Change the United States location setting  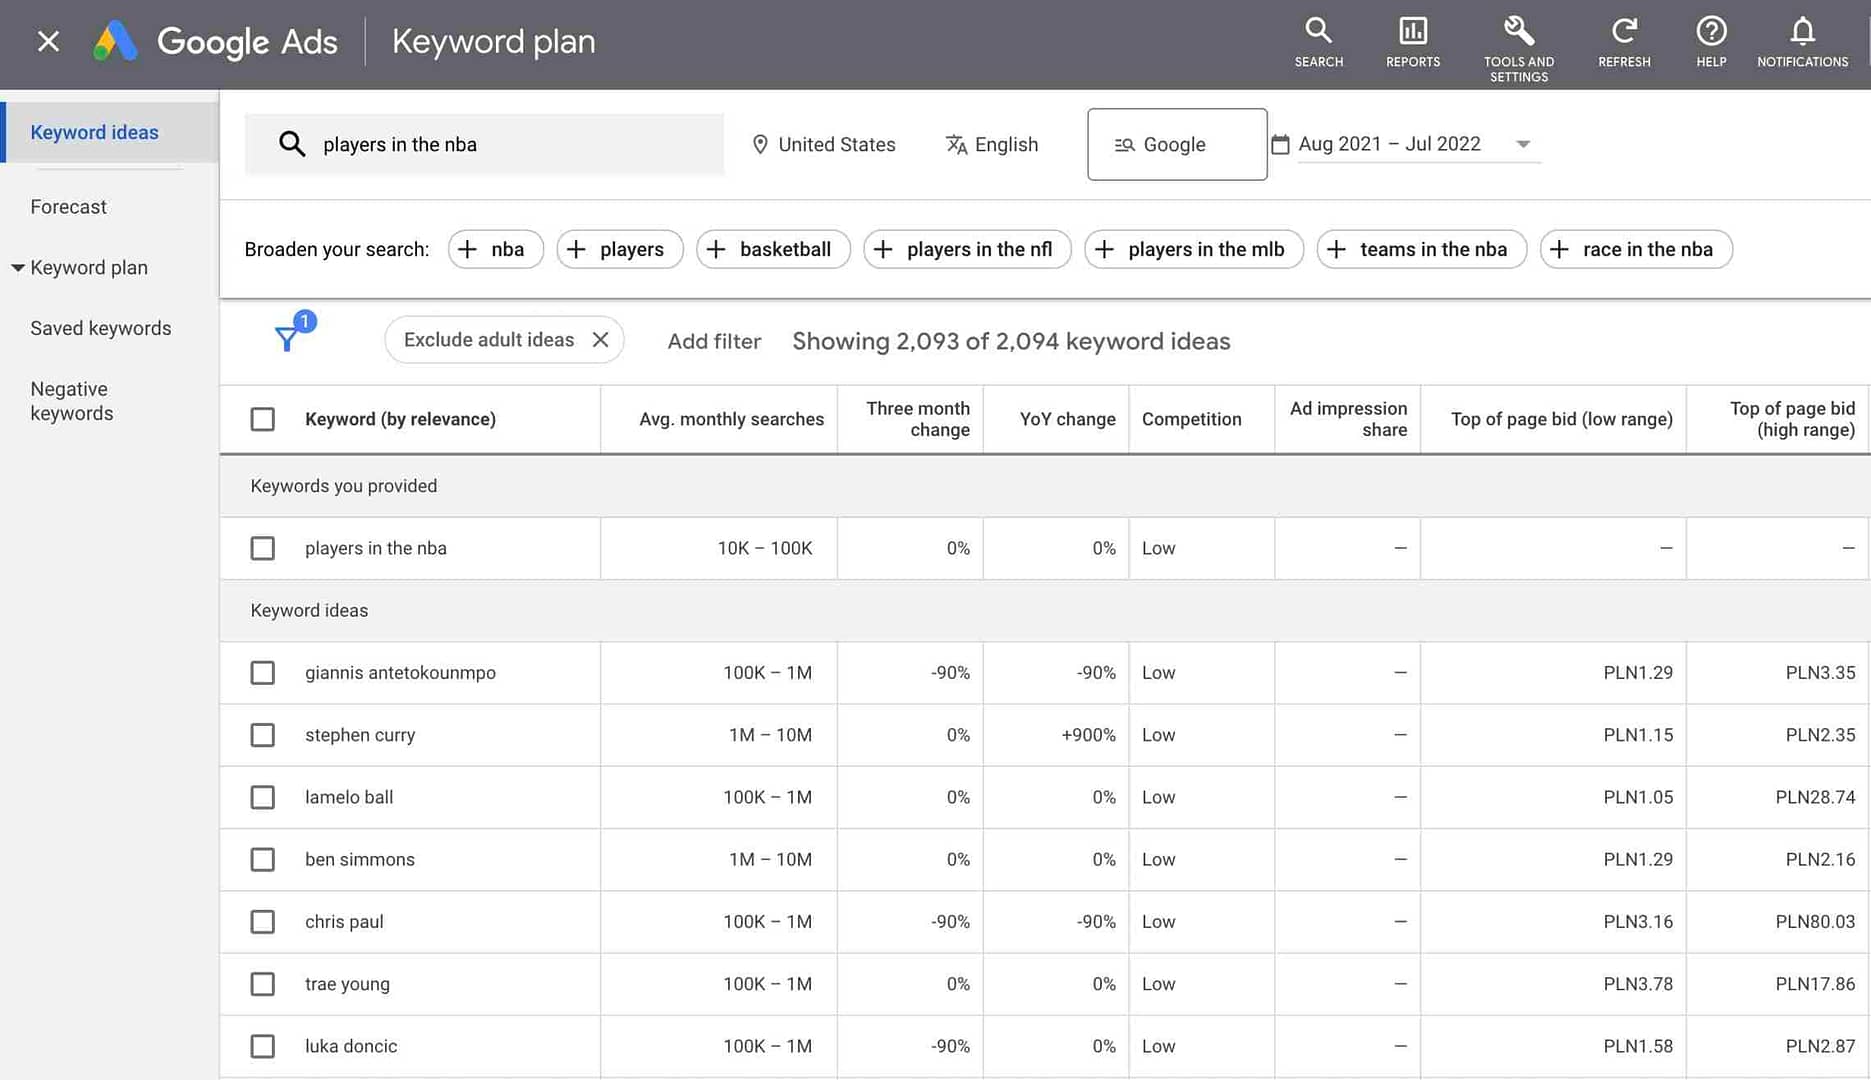[x=823, y=144]
